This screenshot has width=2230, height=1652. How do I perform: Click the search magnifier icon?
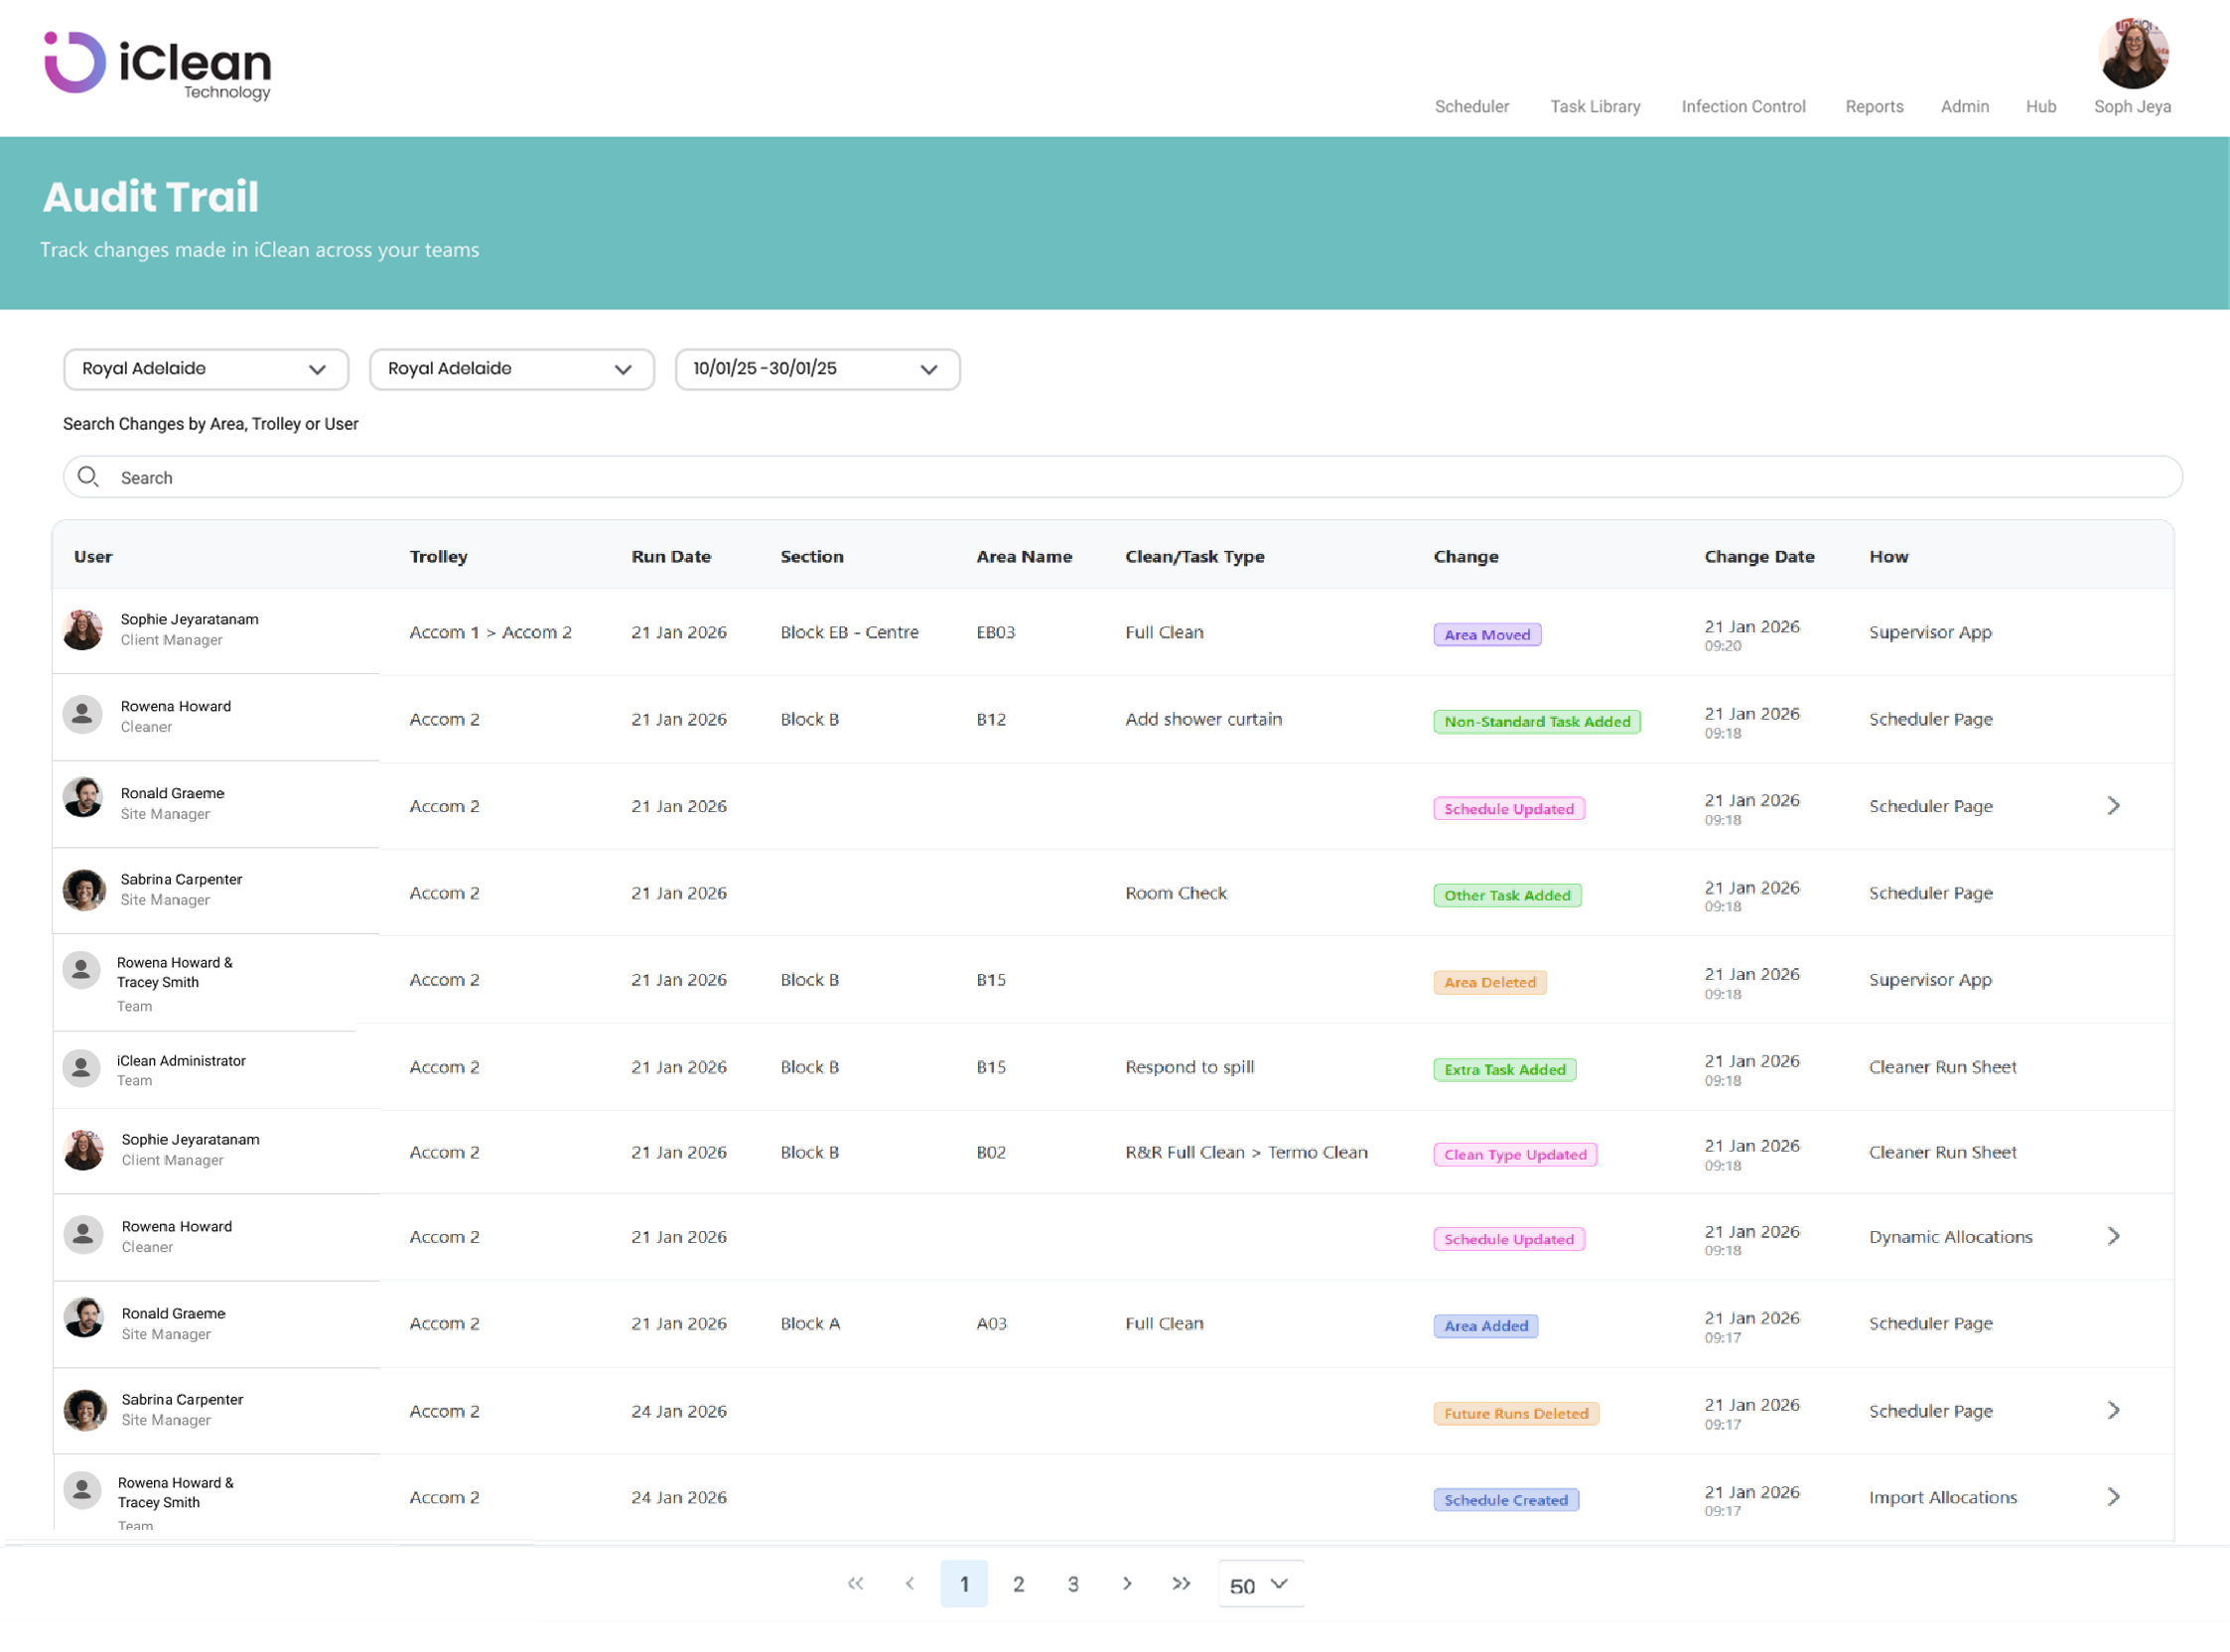click(88, 477)
